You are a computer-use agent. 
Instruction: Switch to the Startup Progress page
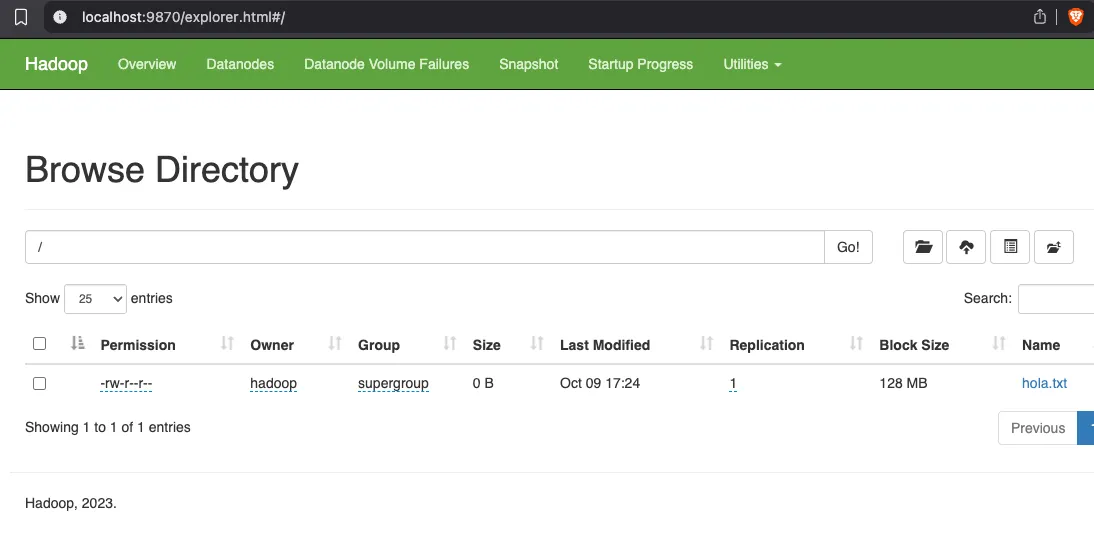tap(640, 64)
